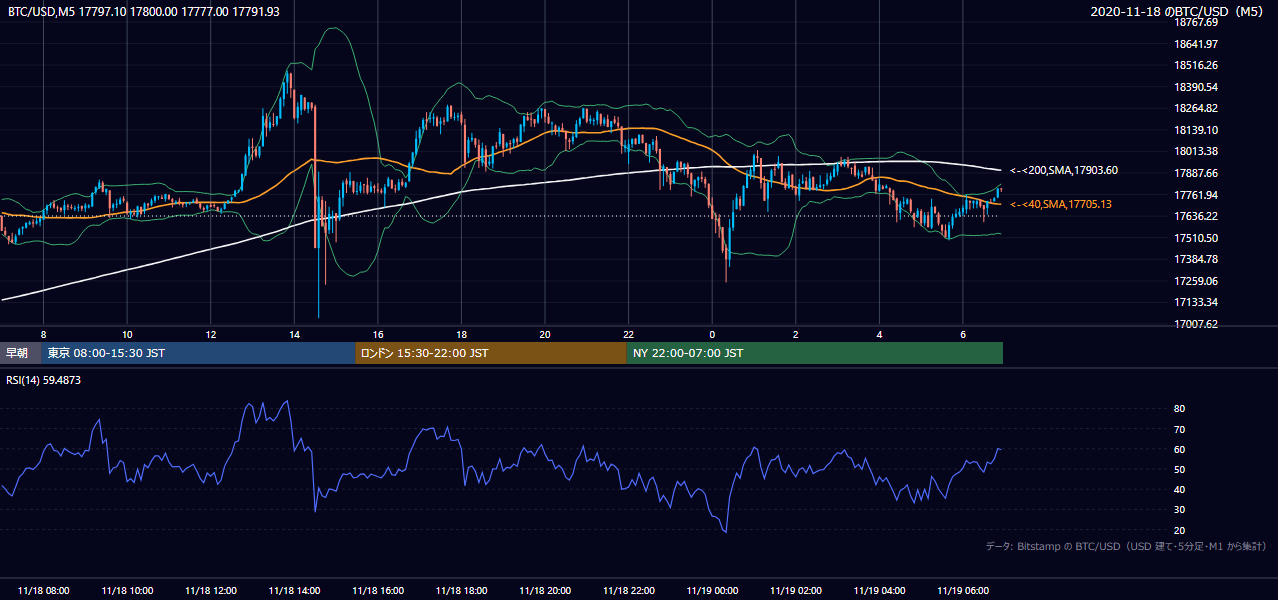
Task: Click hour tick 12 on the price chart axis
Action: tap(211, 334)
